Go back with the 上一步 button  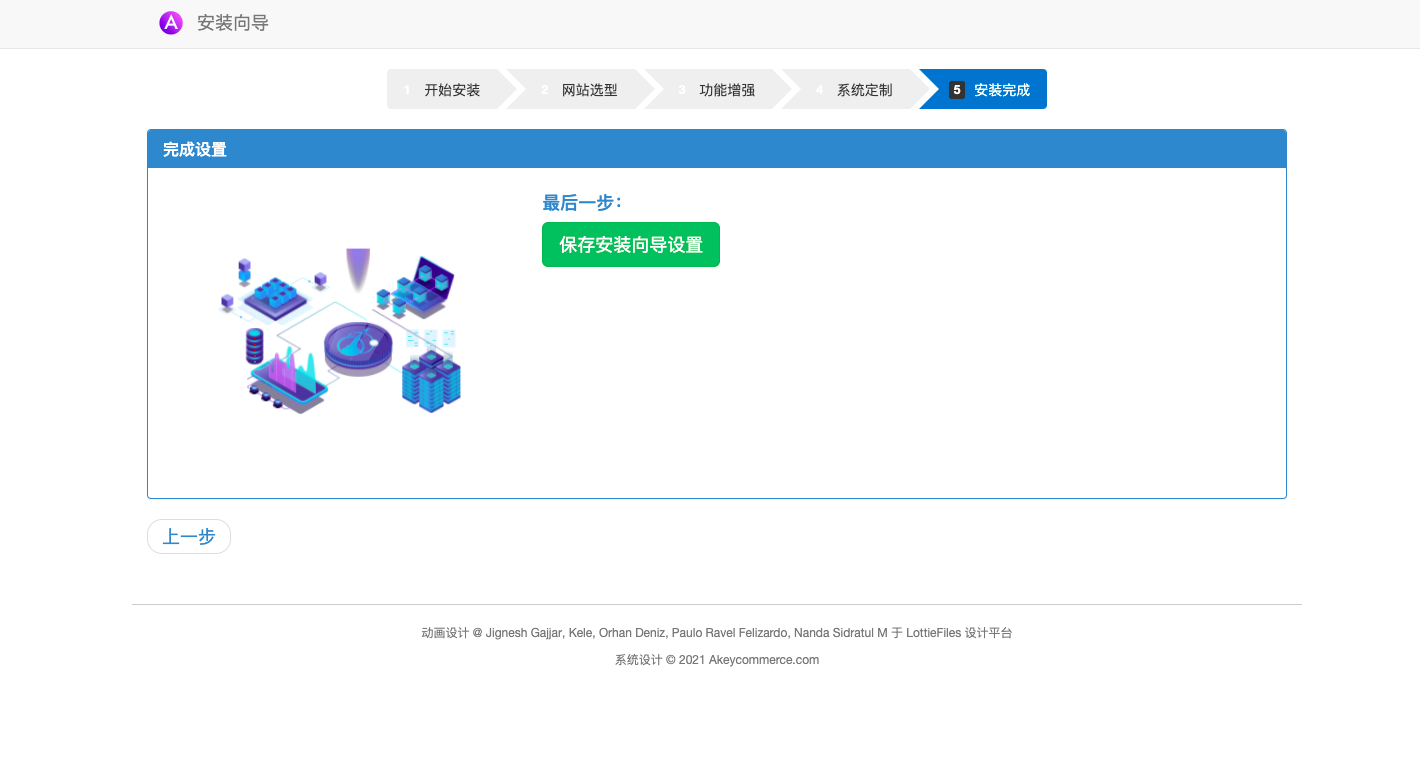tap(189, 537)
